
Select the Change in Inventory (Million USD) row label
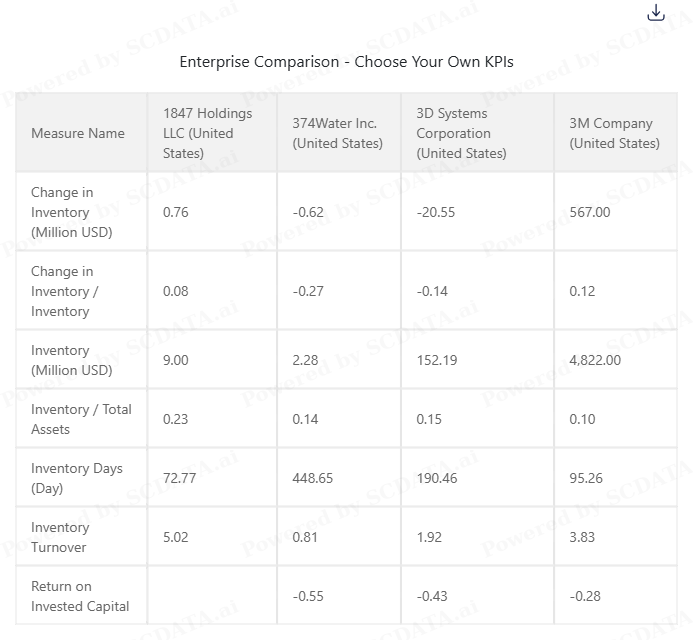coord(72,212)
